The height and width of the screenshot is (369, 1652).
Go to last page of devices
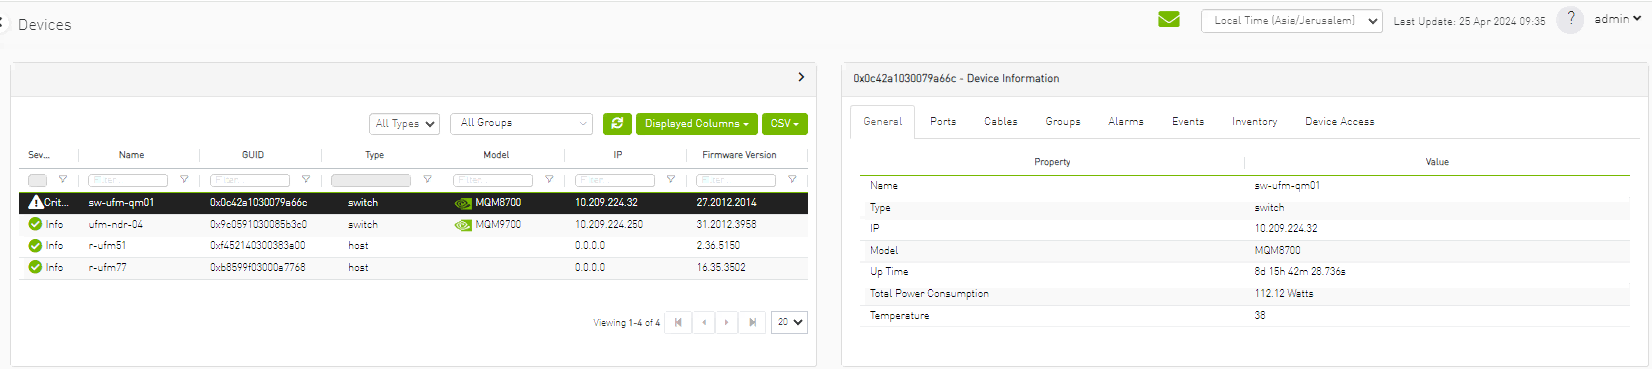(x=753, y=322)
